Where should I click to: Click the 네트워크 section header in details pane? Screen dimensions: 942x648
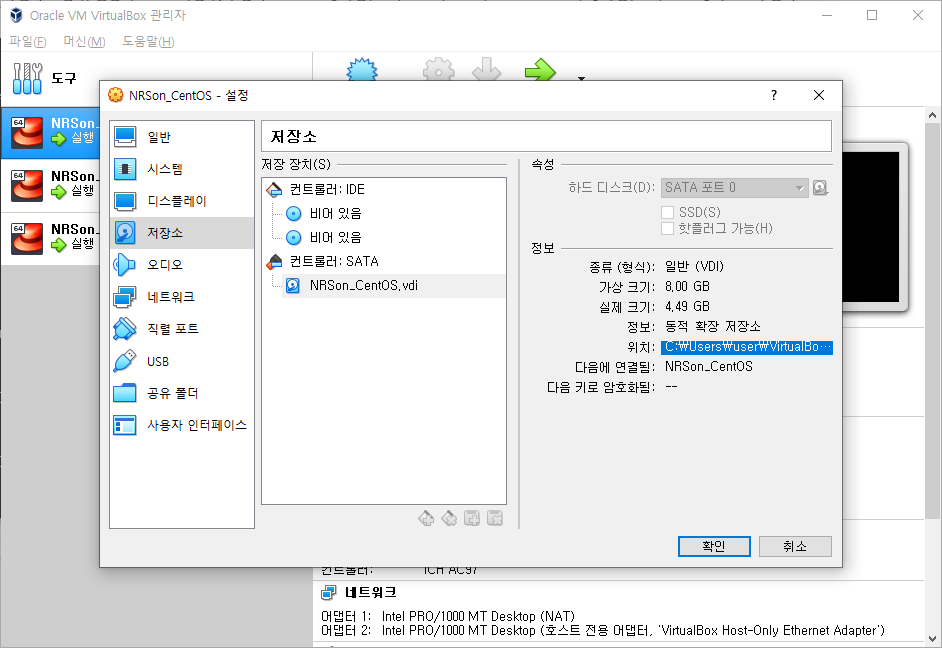(x=371, y=593)
